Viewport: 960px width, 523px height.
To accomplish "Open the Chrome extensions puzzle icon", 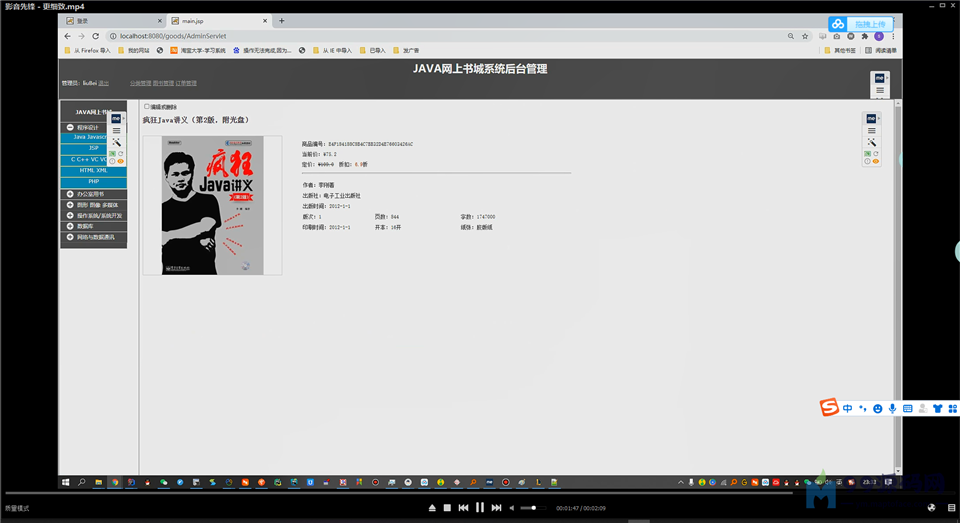I will coord(864,36).
